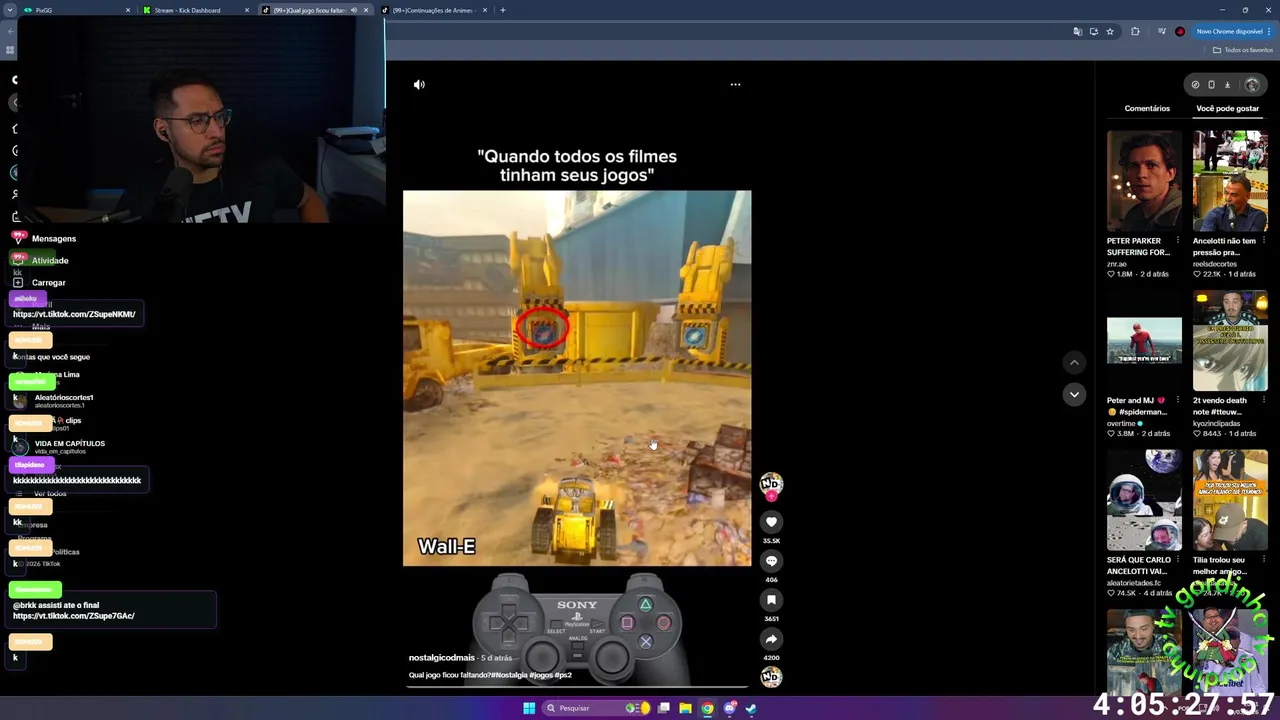Open the creator avatar above the like button
The height and width of the screenshot is (720, 1280).
[x=770, y=485]
